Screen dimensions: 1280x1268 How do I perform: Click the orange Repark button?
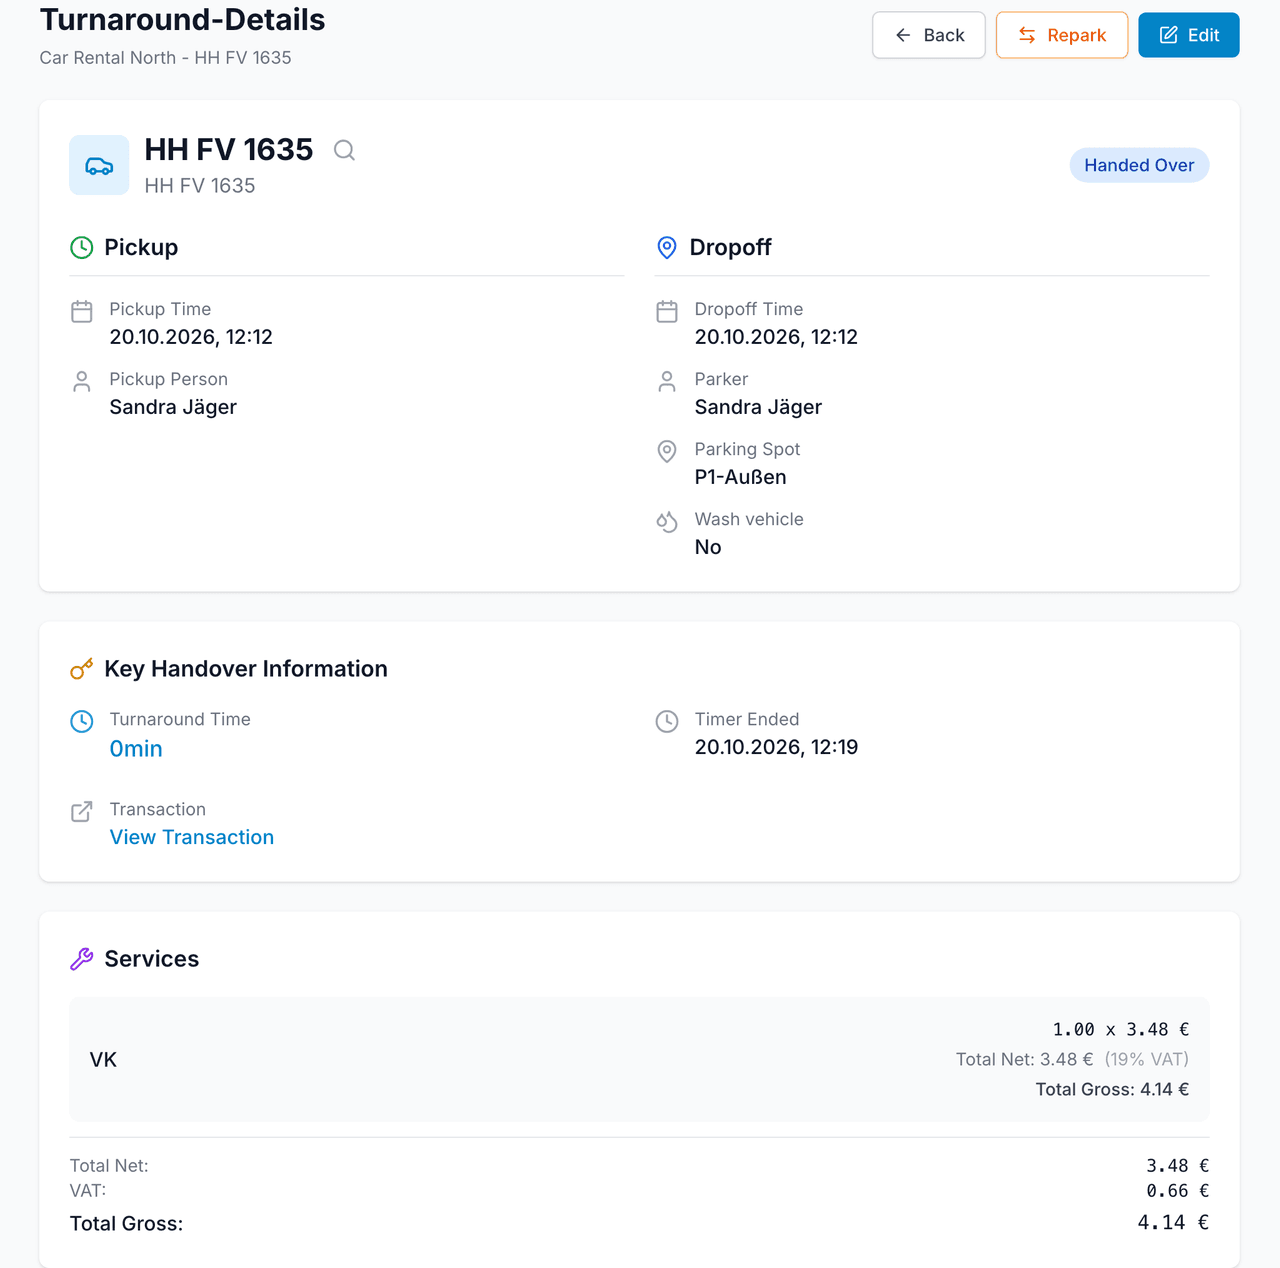(x=1062, y=35)
